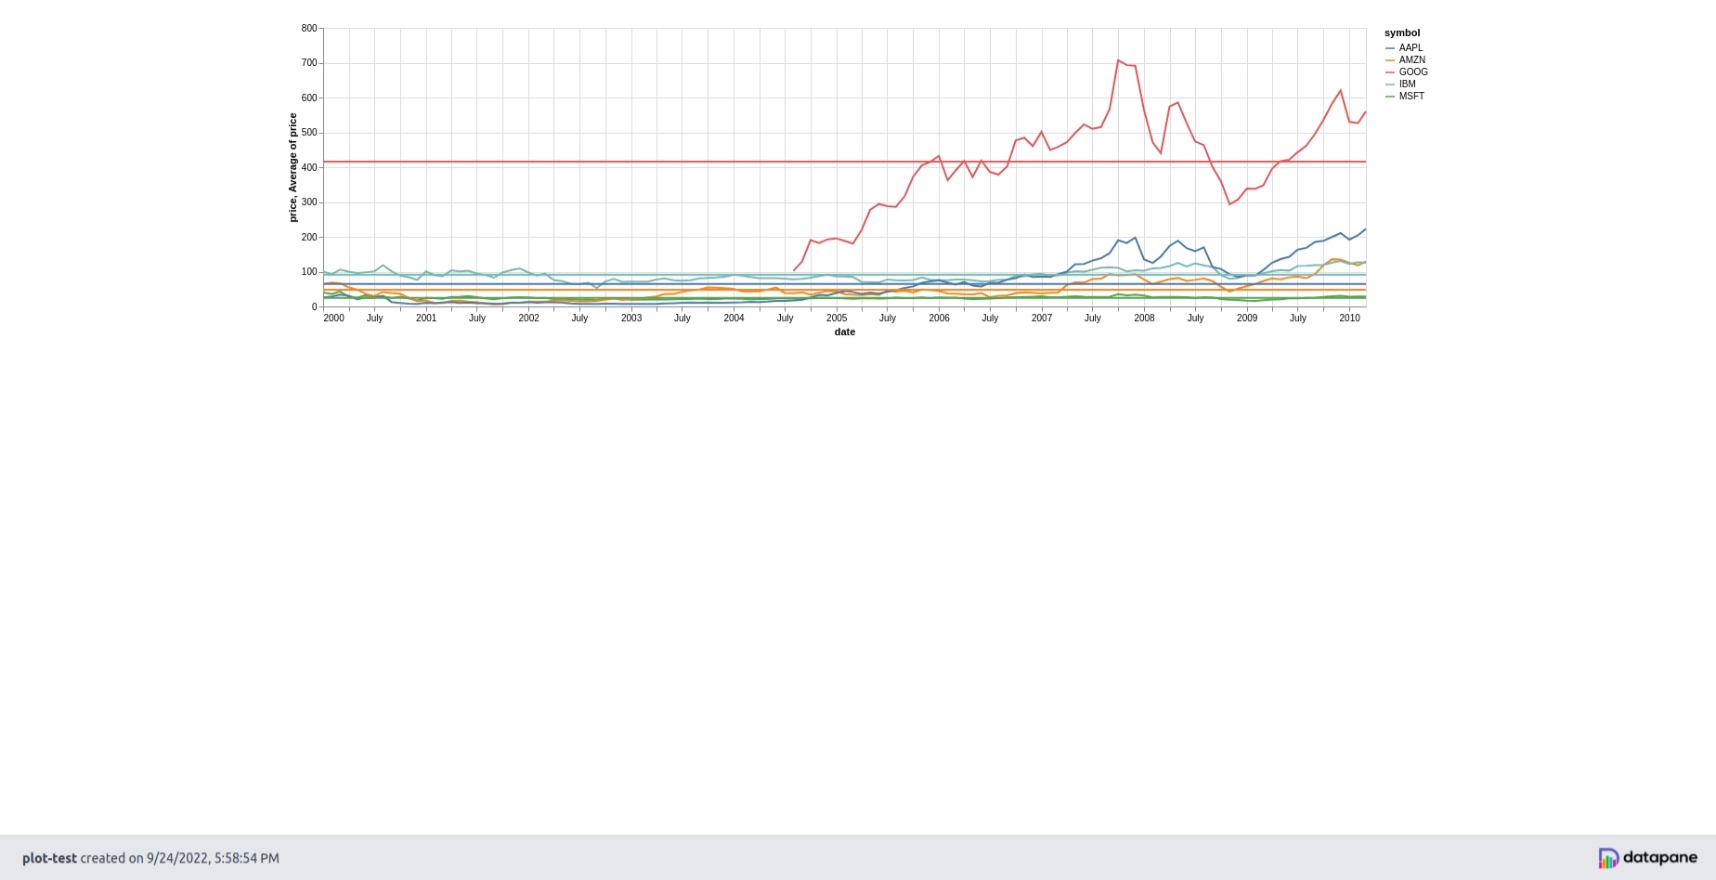Click the 2005 x-axis label
Screen dimensions: 1716x880
click(837, 318)
